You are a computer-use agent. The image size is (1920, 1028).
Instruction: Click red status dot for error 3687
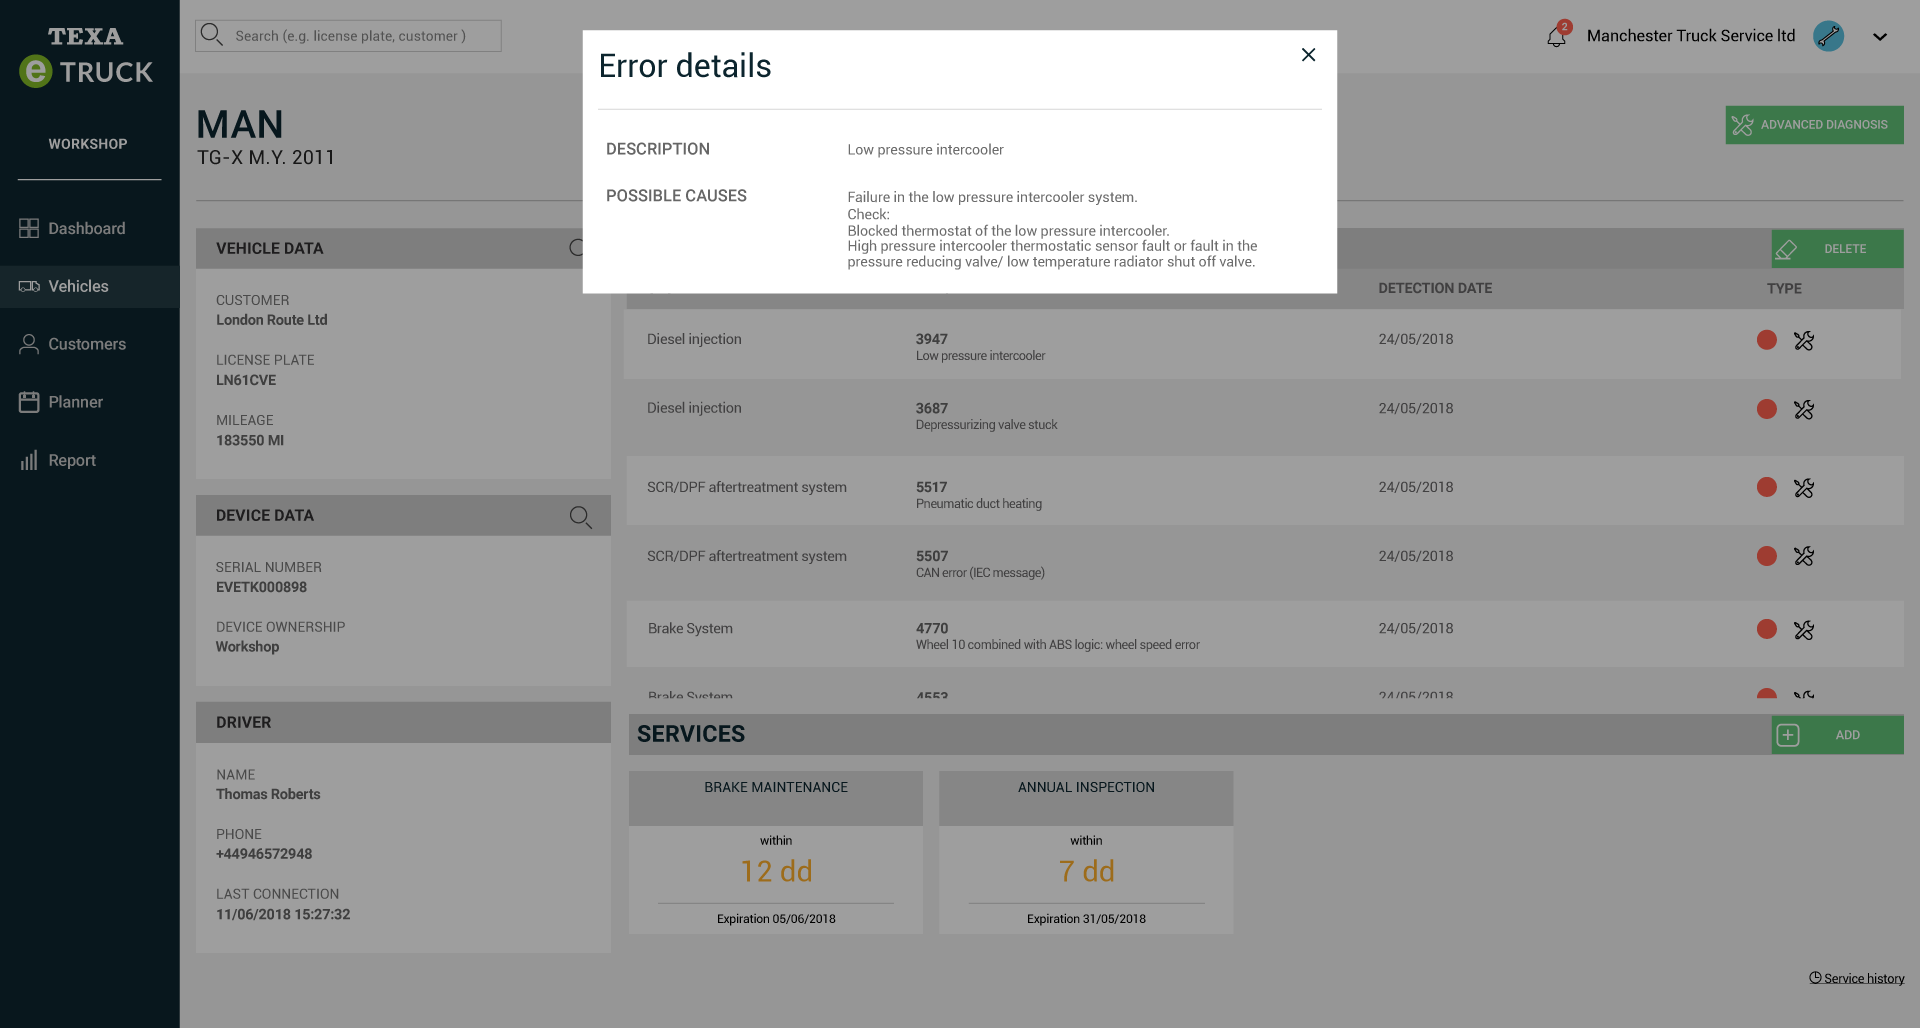pyautogui.click(x=1767, y=409)
